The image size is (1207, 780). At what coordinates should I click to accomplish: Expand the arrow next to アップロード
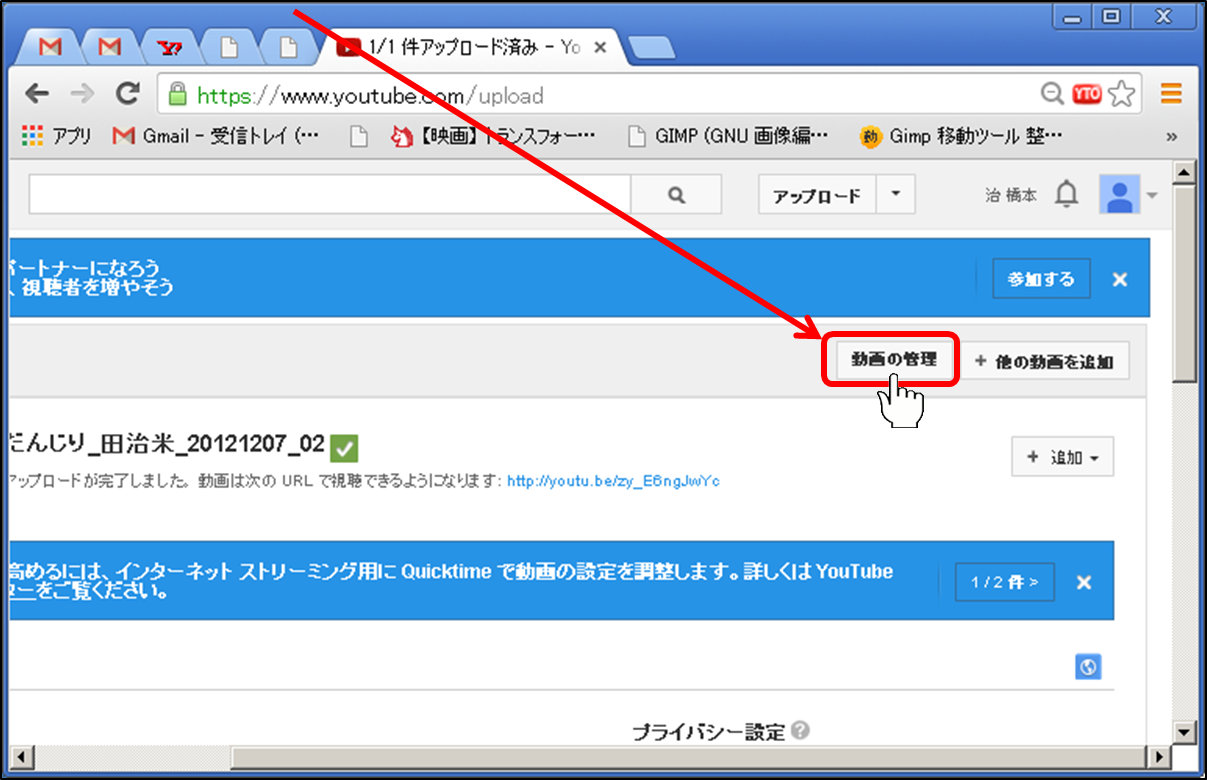point(896,195)
